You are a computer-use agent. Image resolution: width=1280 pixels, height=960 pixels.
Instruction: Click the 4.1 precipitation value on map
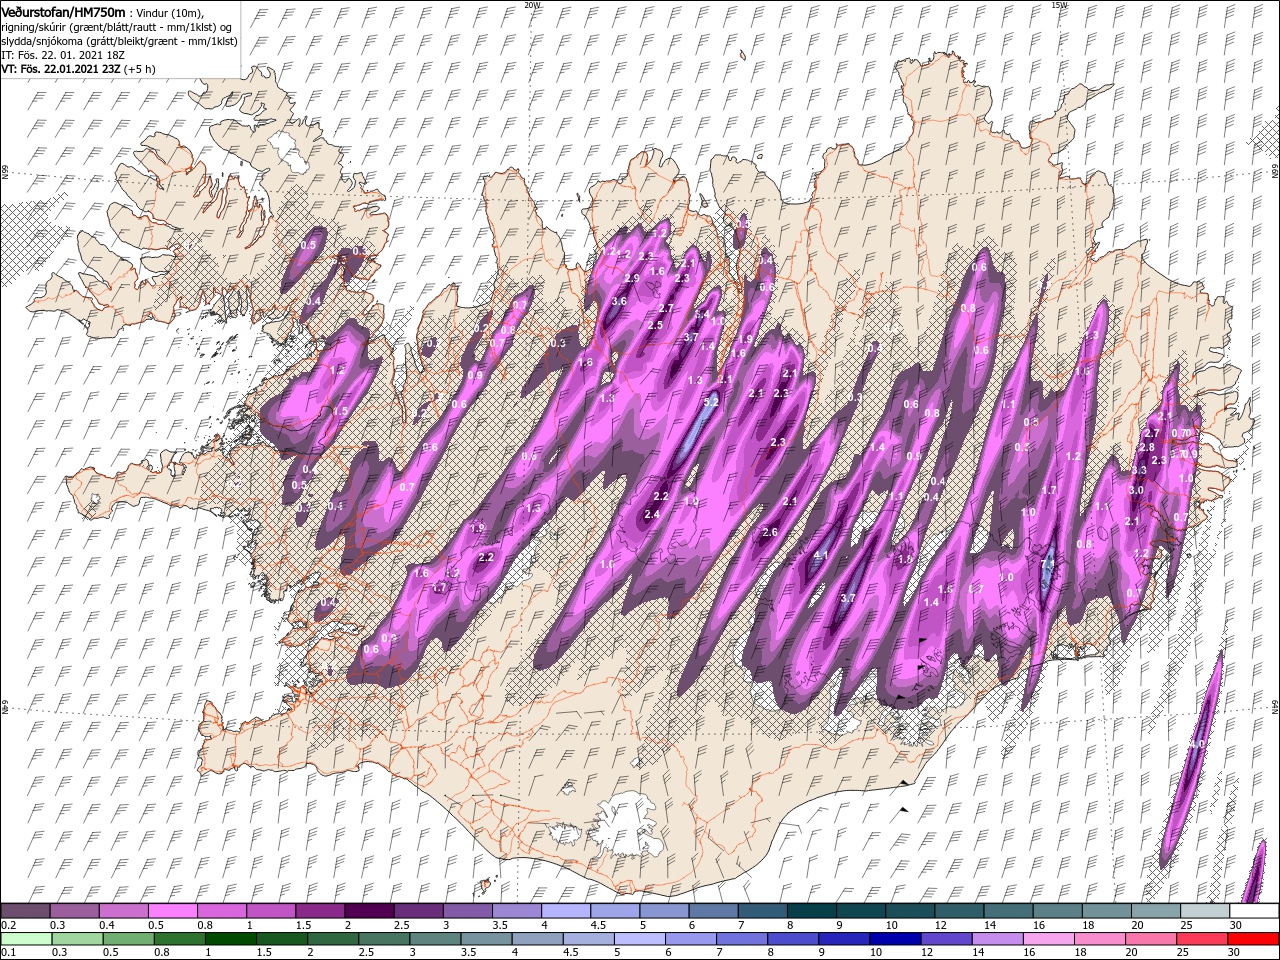pyautogui.click(x=823, y=555)
